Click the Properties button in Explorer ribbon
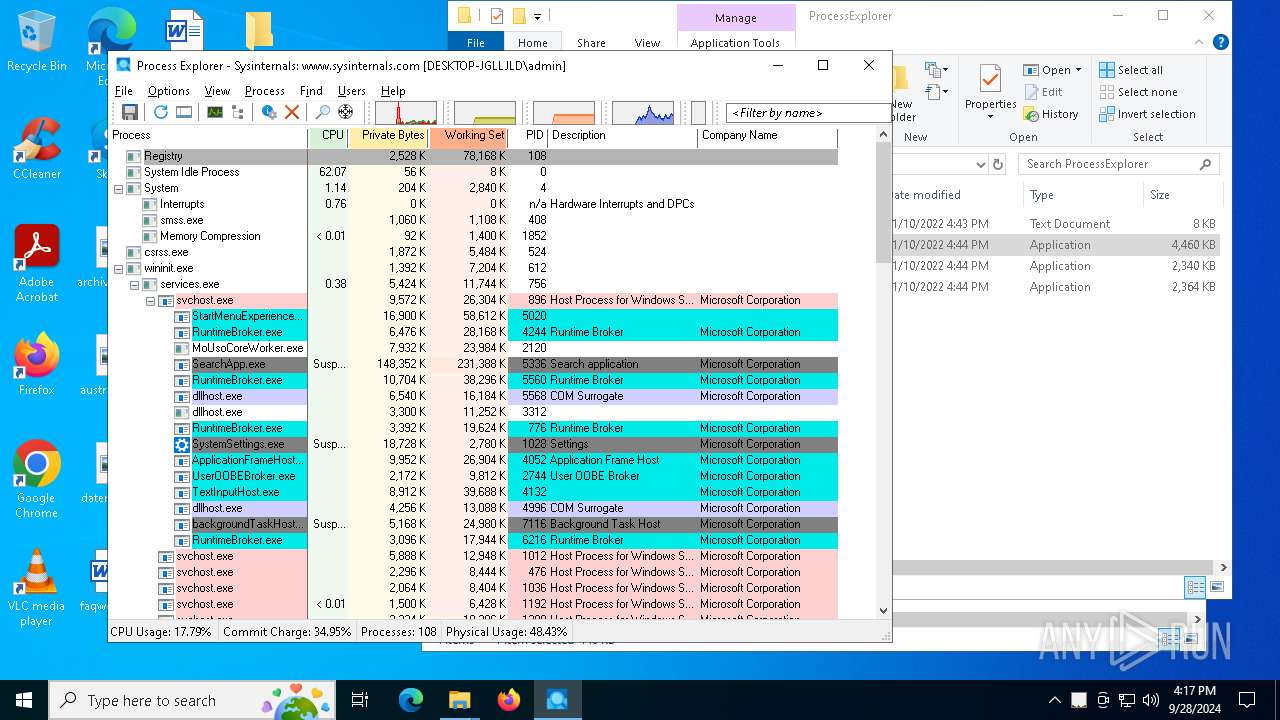Viewport: 1280px width, 720px height. pyautogui.click(x=990, y=90)
